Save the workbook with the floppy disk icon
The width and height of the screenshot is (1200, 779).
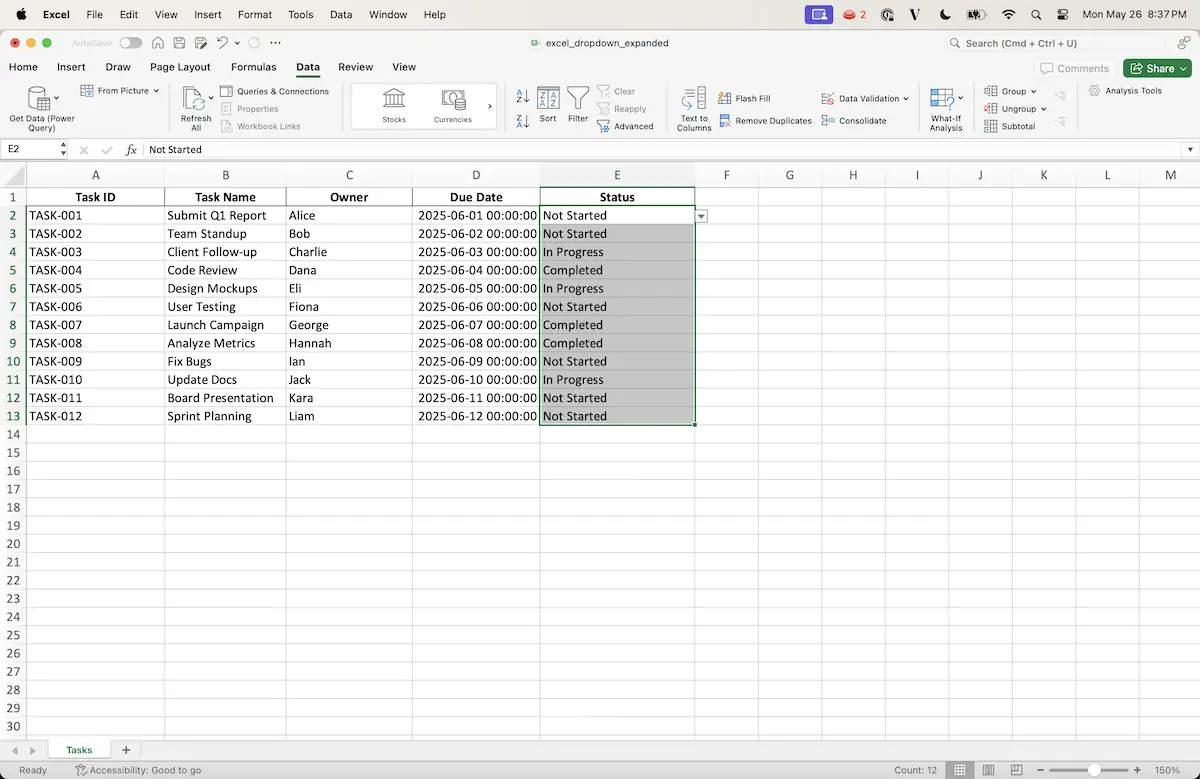point(179,43)
